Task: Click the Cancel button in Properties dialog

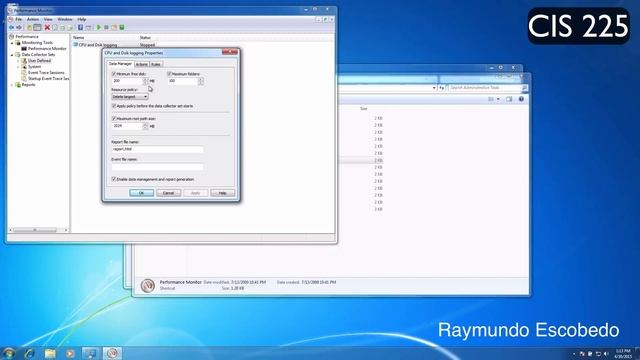Action: click(169, 193)
